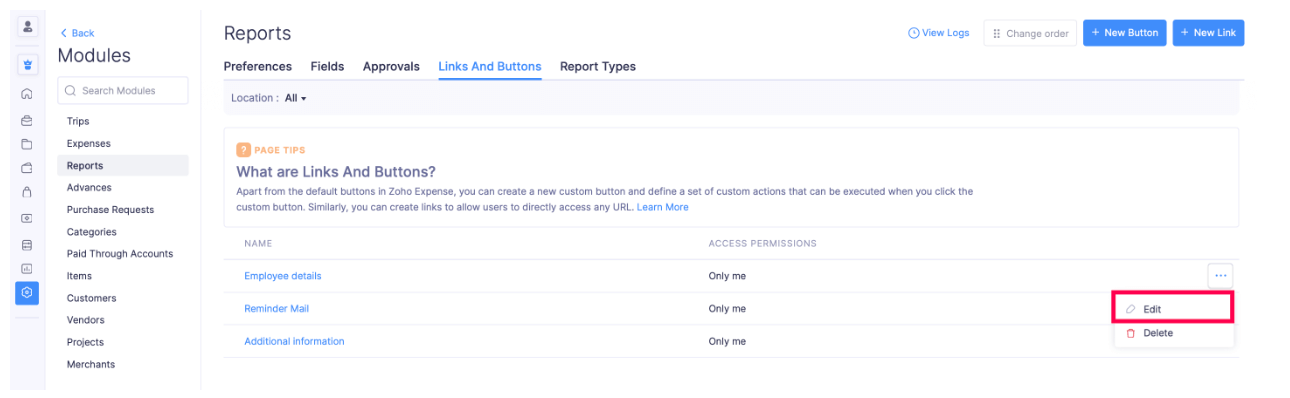
Task: Choose Delete from the context menu
Action: click(x=1174, y=333)
